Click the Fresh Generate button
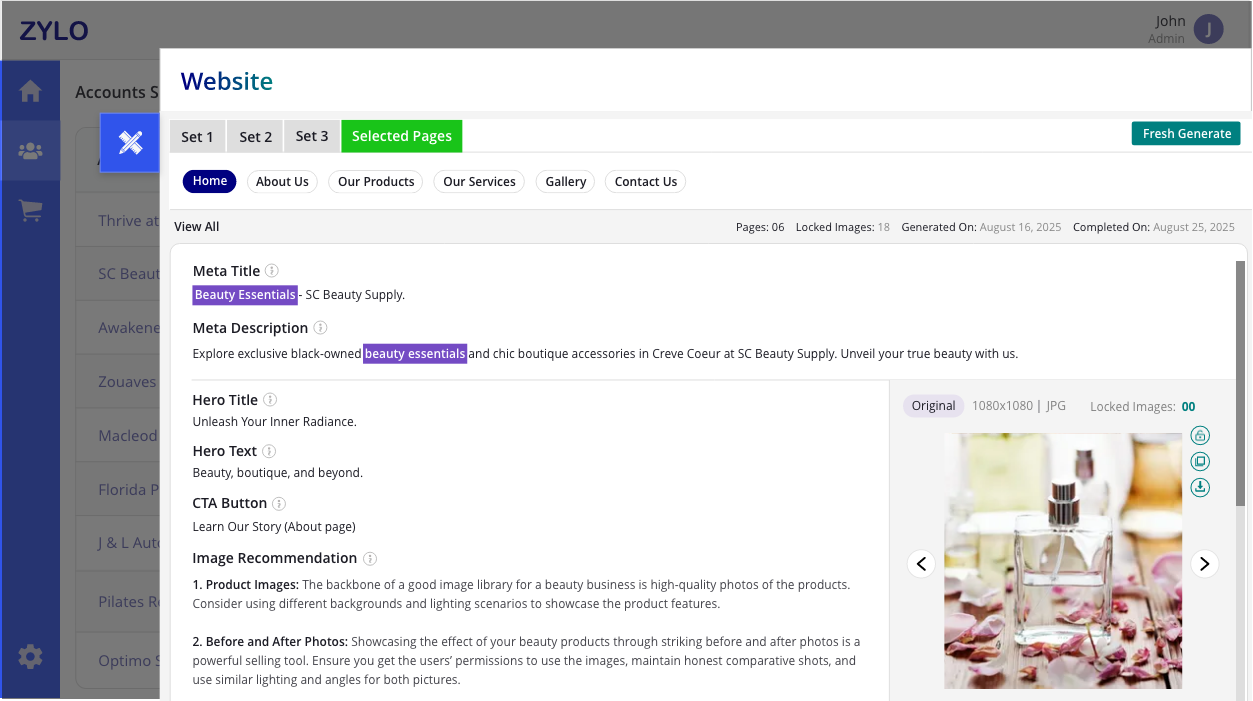The width and height of the screenshot is (1253, 701). [x=1186, y=134]
